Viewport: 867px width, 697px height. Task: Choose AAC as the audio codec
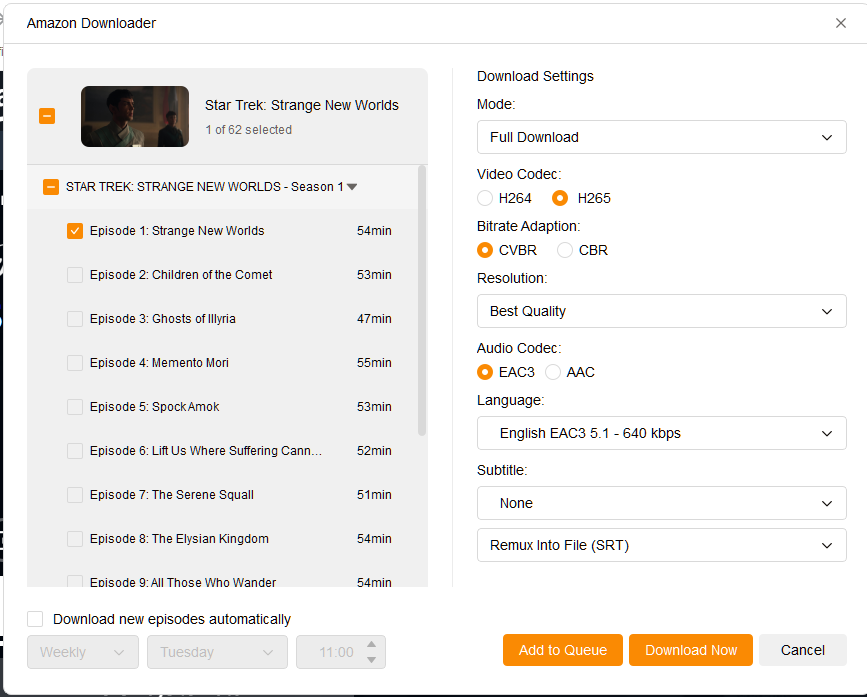click(555, 372)
